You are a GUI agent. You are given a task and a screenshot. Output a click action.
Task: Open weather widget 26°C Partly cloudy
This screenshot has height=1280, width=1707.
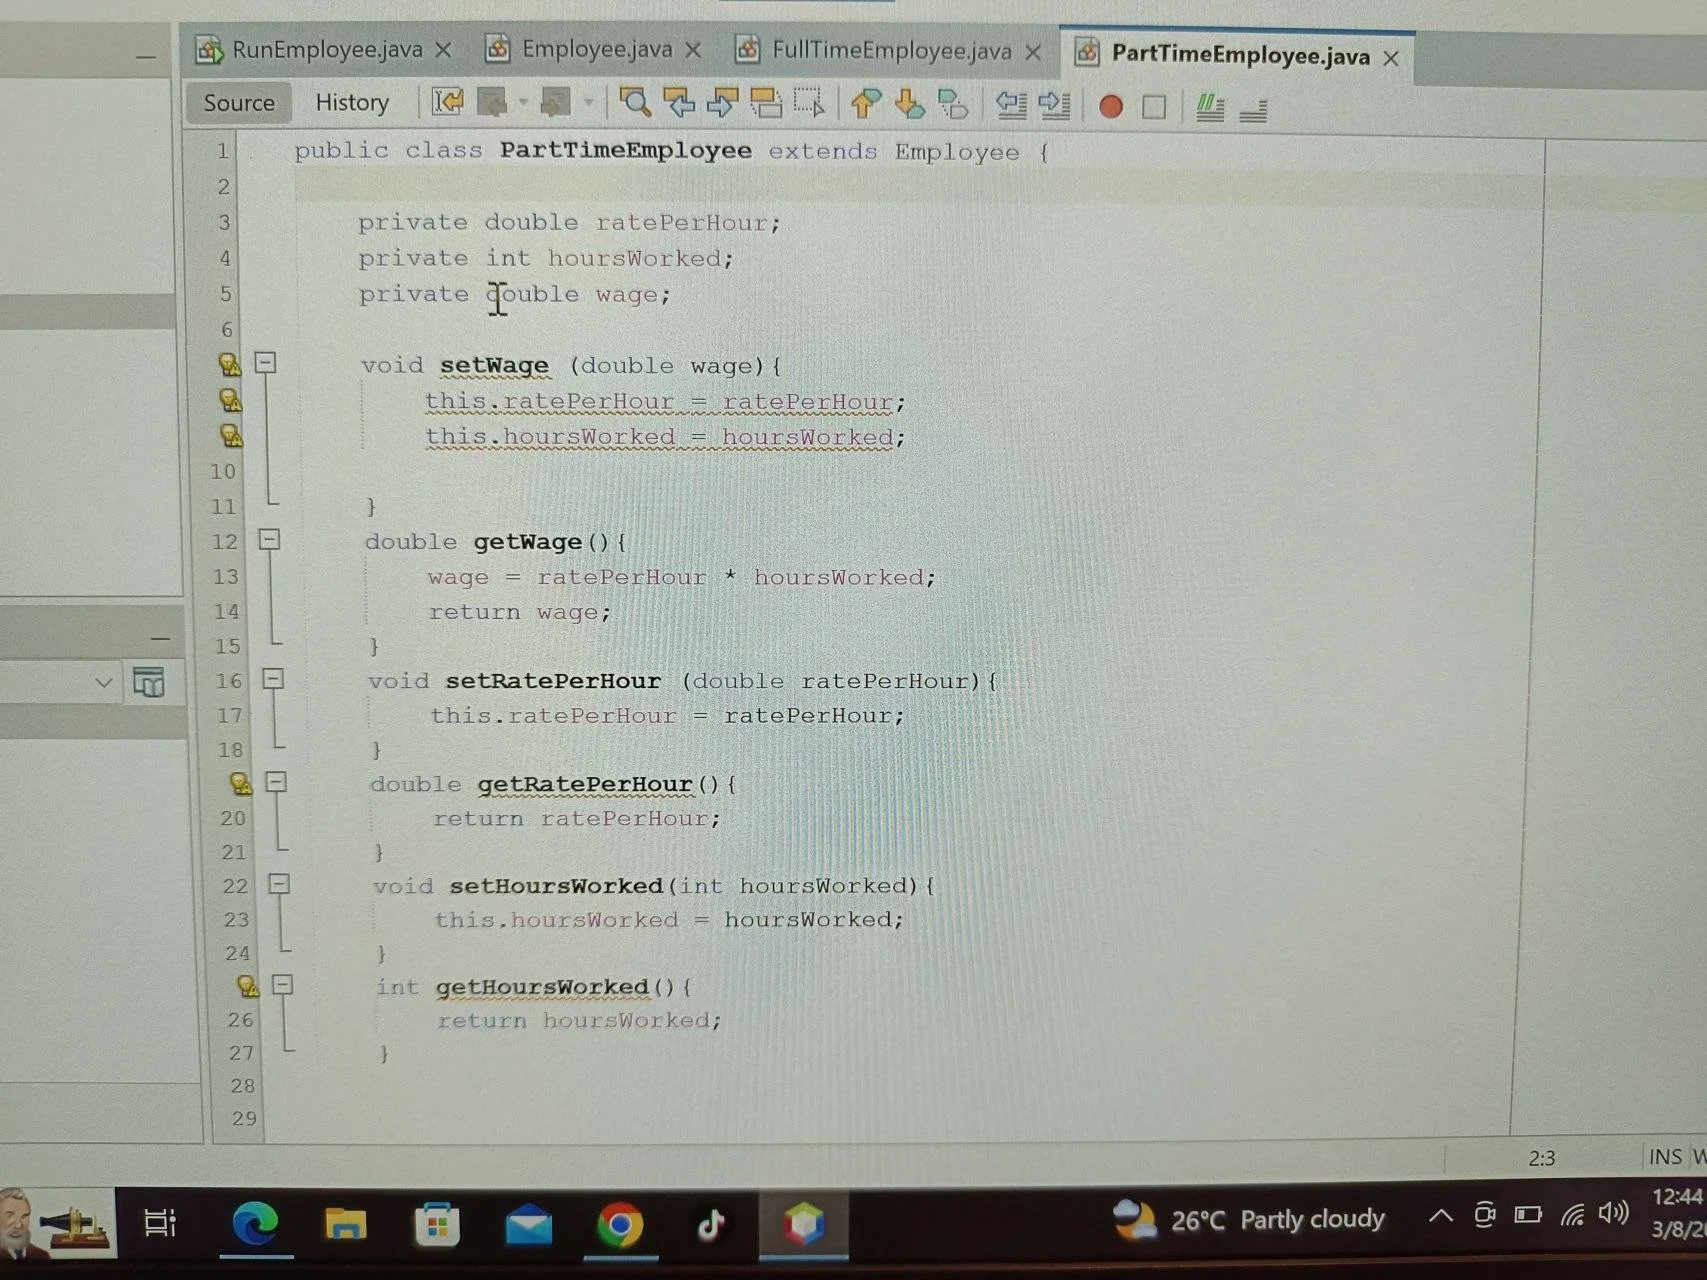coord(1249,1219)
